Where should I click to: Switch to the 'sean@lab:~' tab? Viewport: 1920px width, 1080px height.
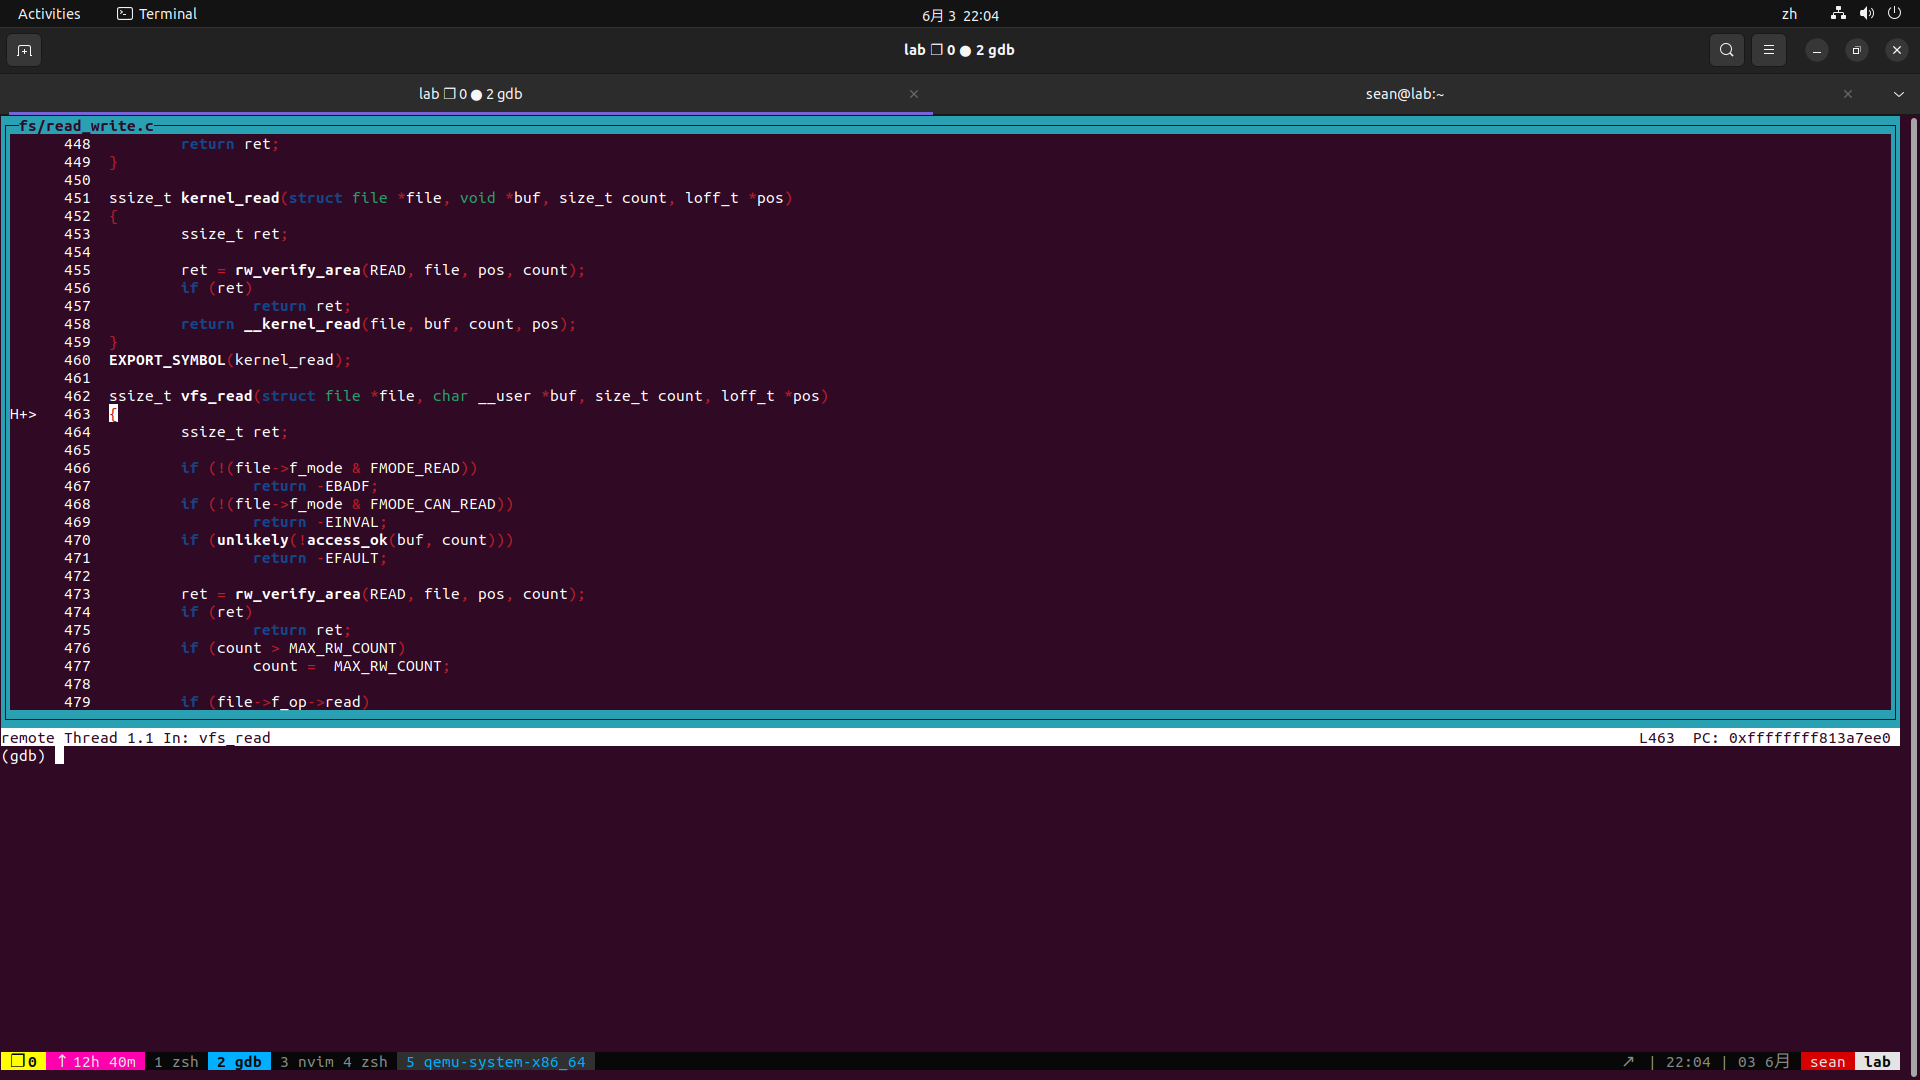(1404, 94)
